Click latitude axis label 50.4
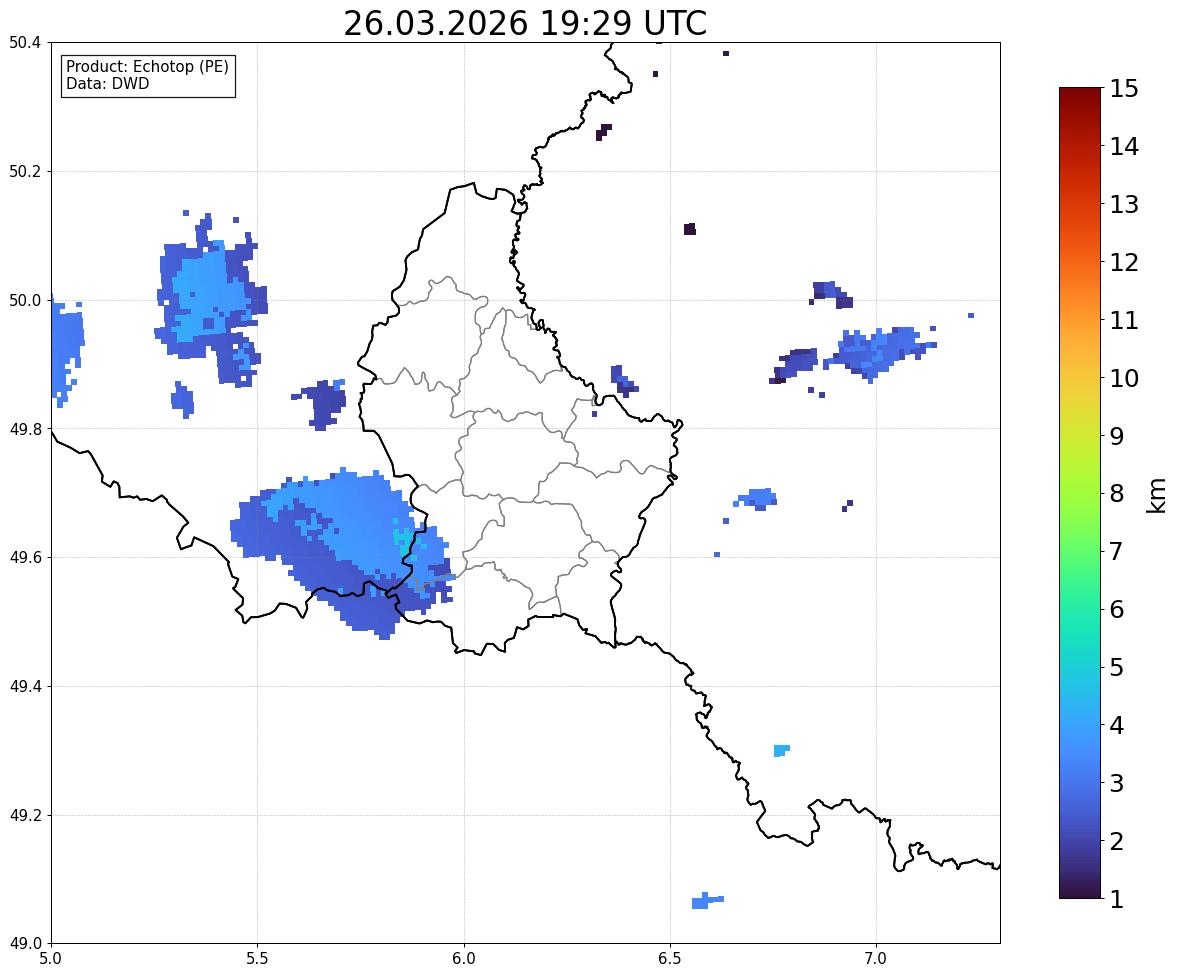Screen dimensions: 1178x976 [x=25, y=43]
